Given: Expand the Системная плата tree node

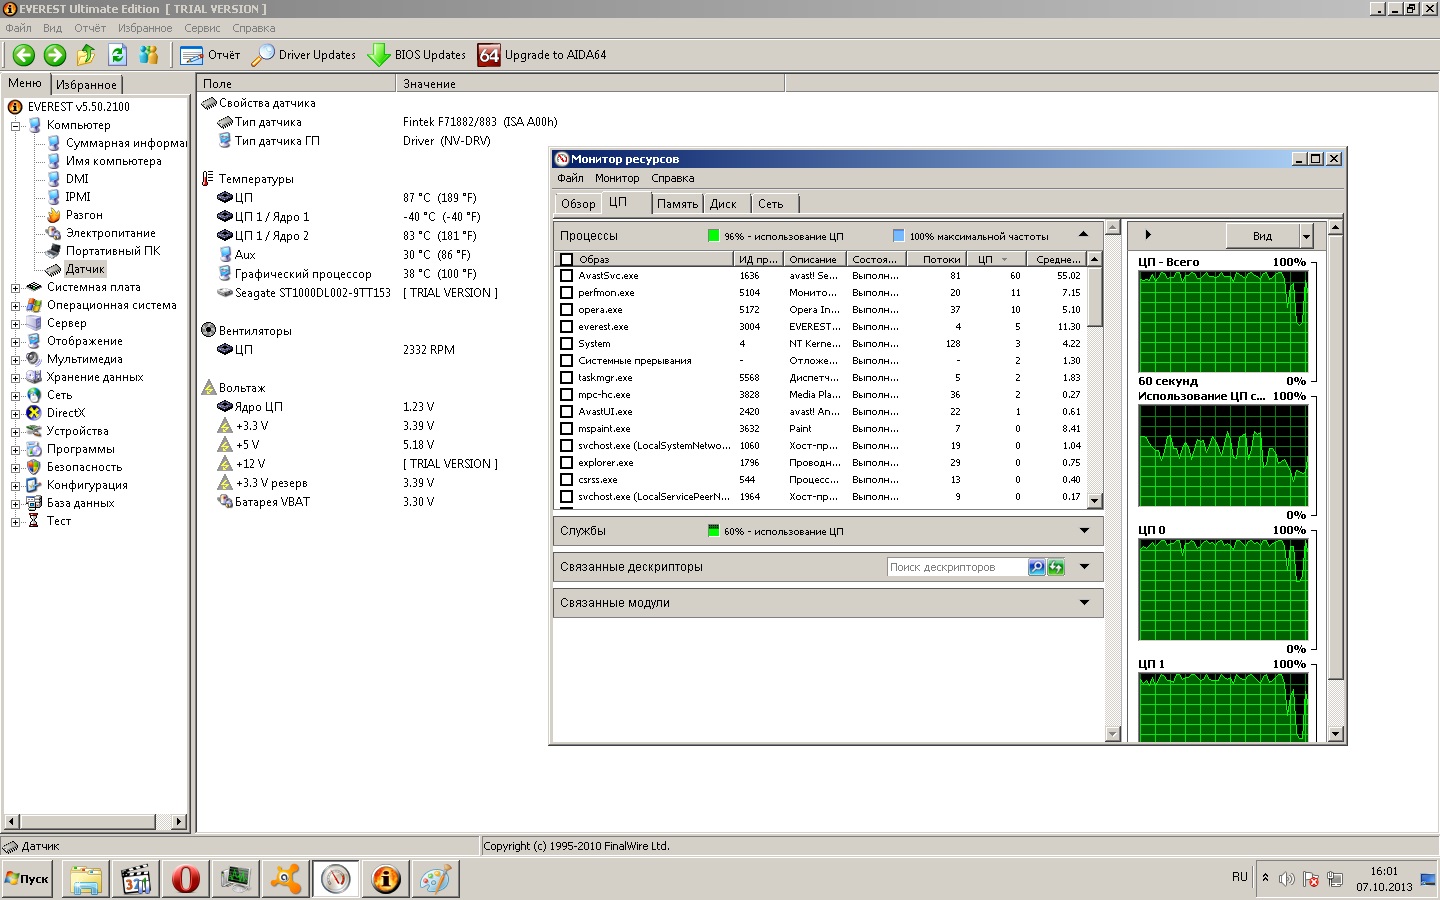Looking at the screenshot, I should [x=16, y=288].
